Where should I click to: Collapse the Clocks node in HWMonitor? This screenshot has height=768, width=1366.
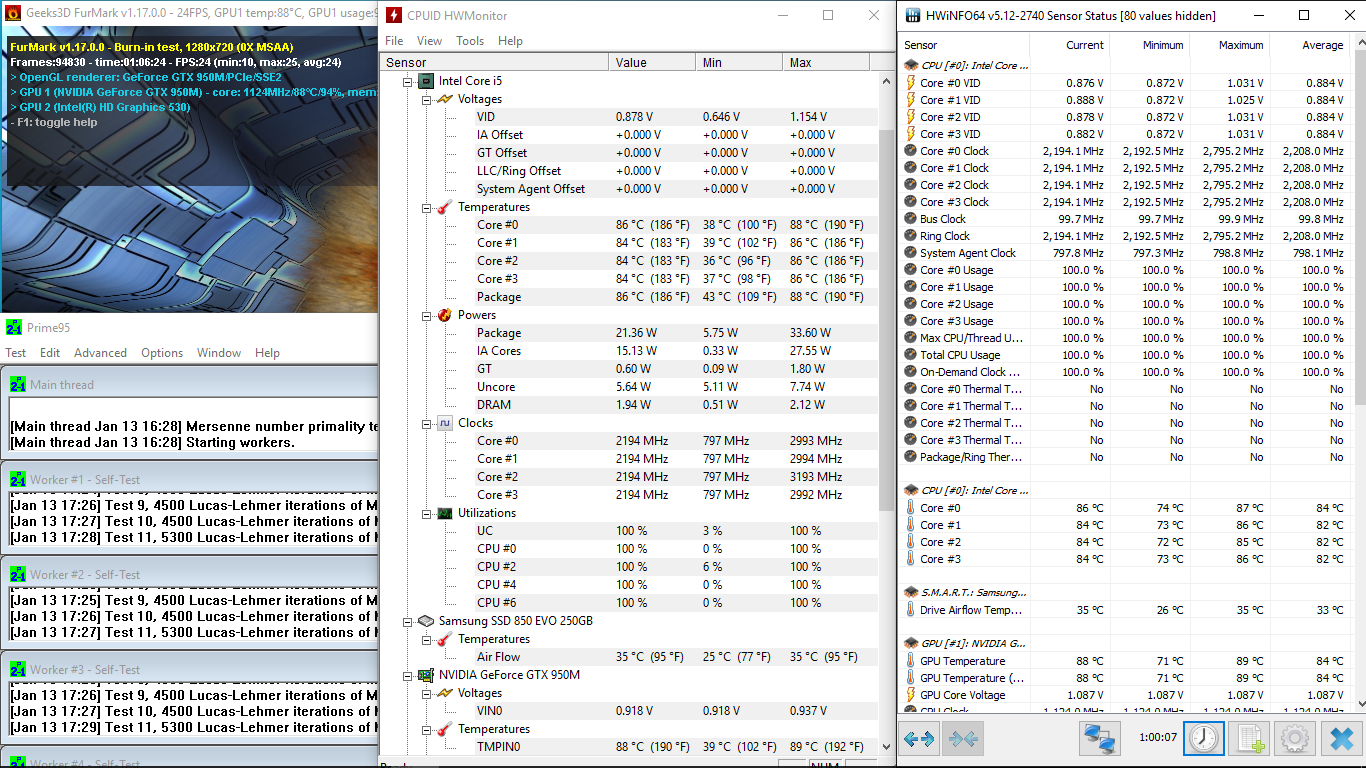pyautogui.click(x=427, y=423)
